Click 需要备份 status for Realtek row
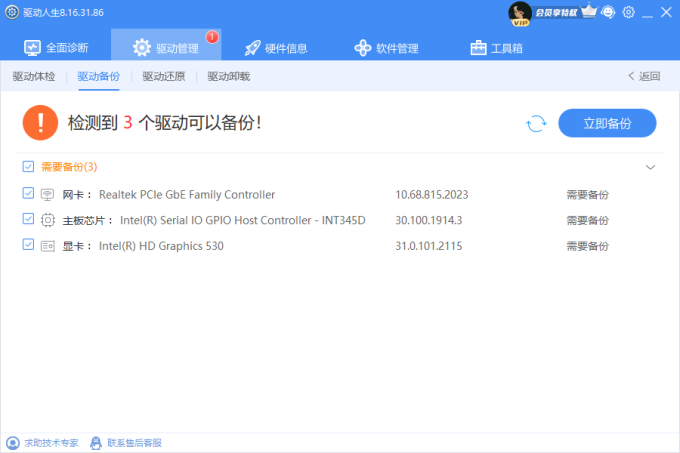The width and height of the screenshot is (680, 453). click(x=588, y=195)
